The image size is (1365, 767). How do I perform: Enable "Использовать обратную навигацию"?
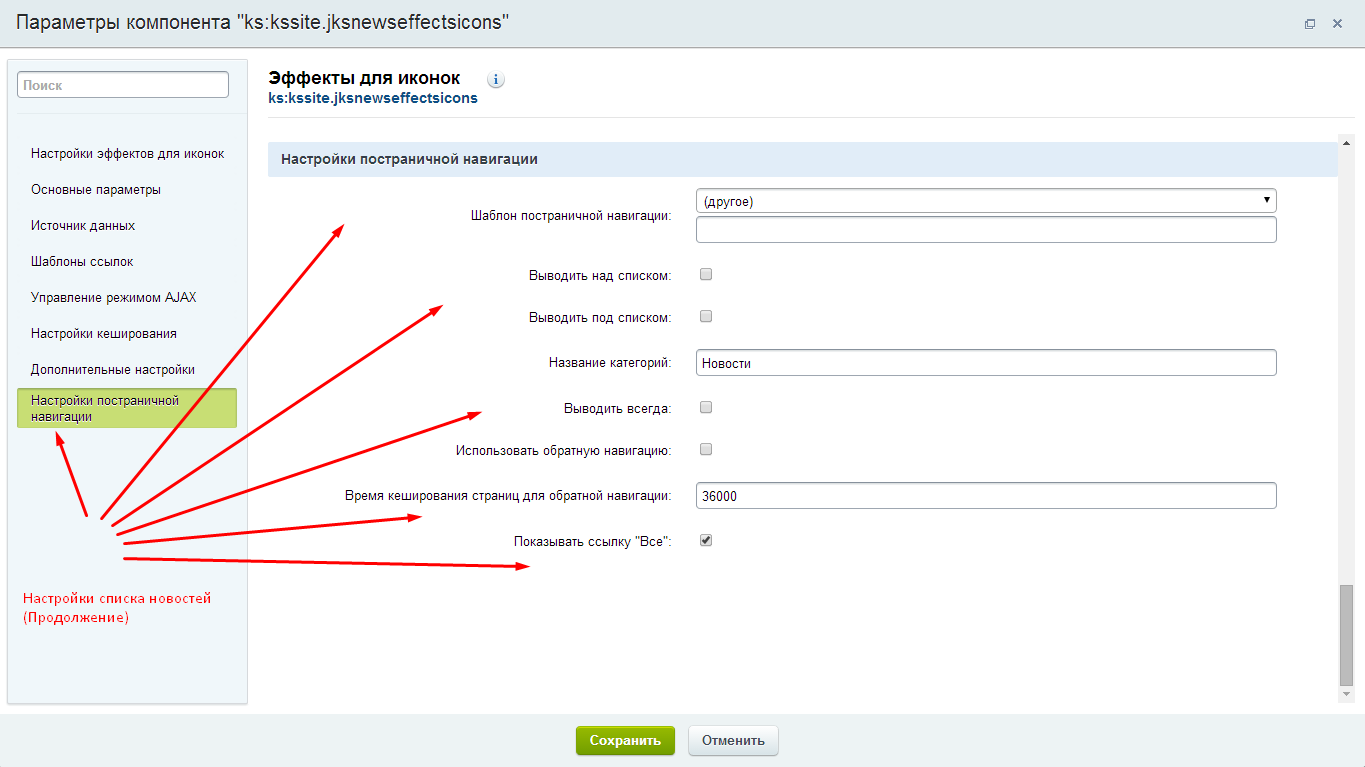(705, 448)
